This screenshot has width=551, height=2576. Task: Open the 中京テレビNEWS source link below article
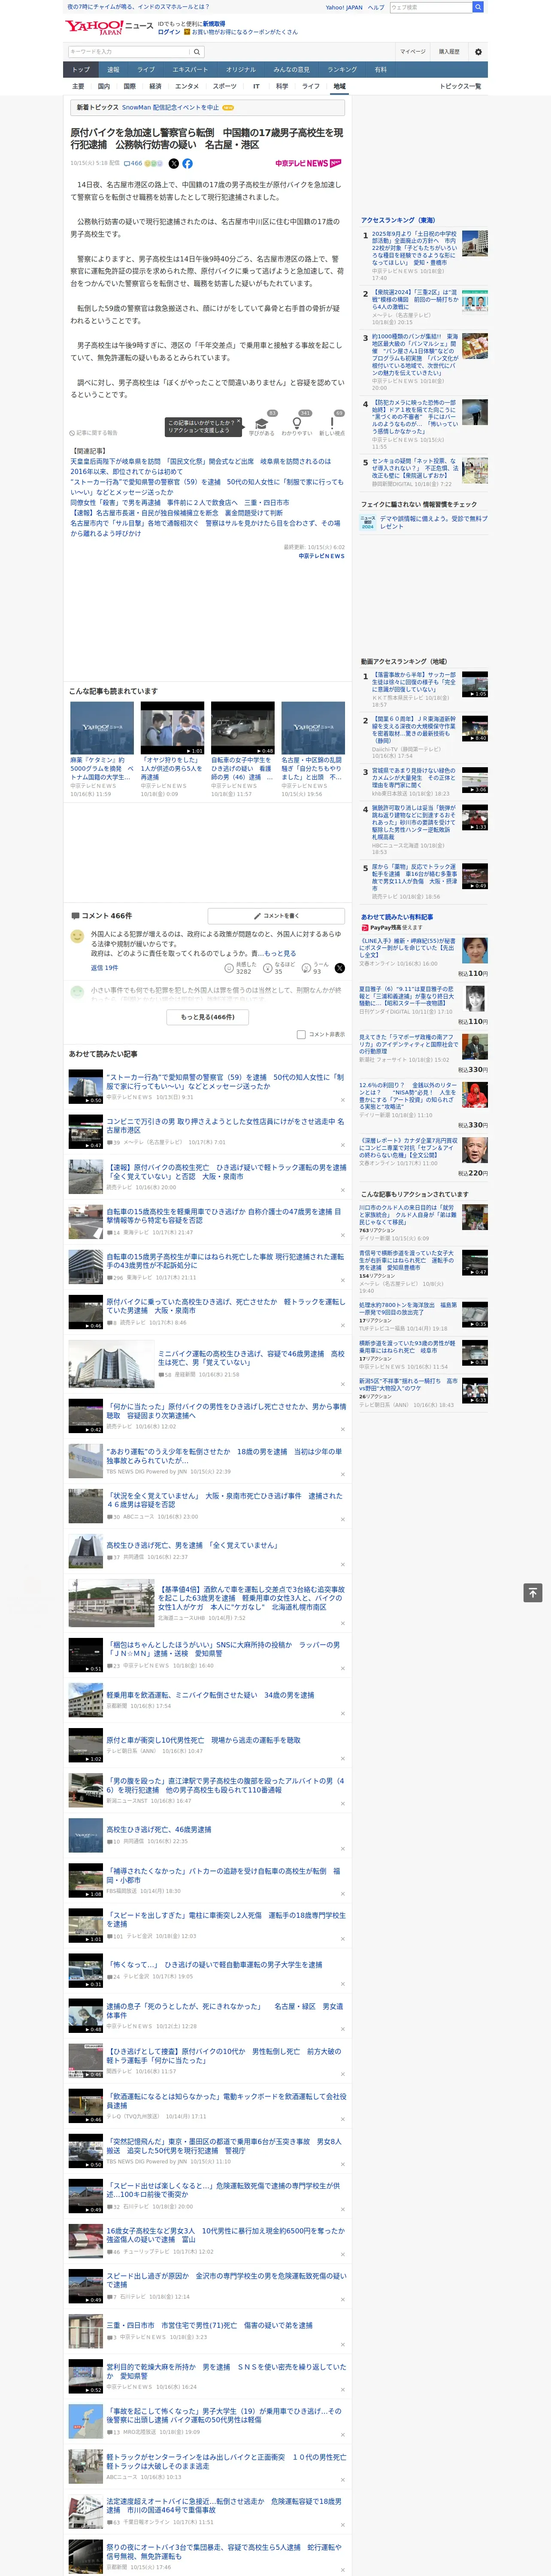coord(321,556)
